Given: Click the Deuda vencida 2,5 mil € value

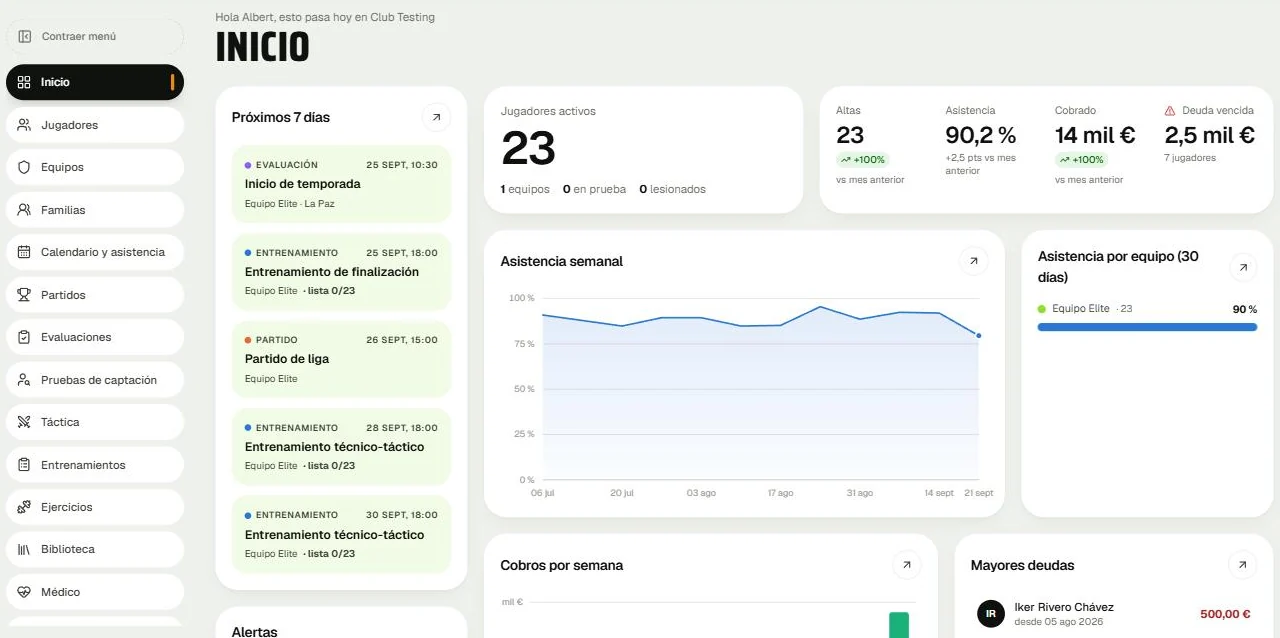Looking at the screenshot, I should (x=1209, y=135).
